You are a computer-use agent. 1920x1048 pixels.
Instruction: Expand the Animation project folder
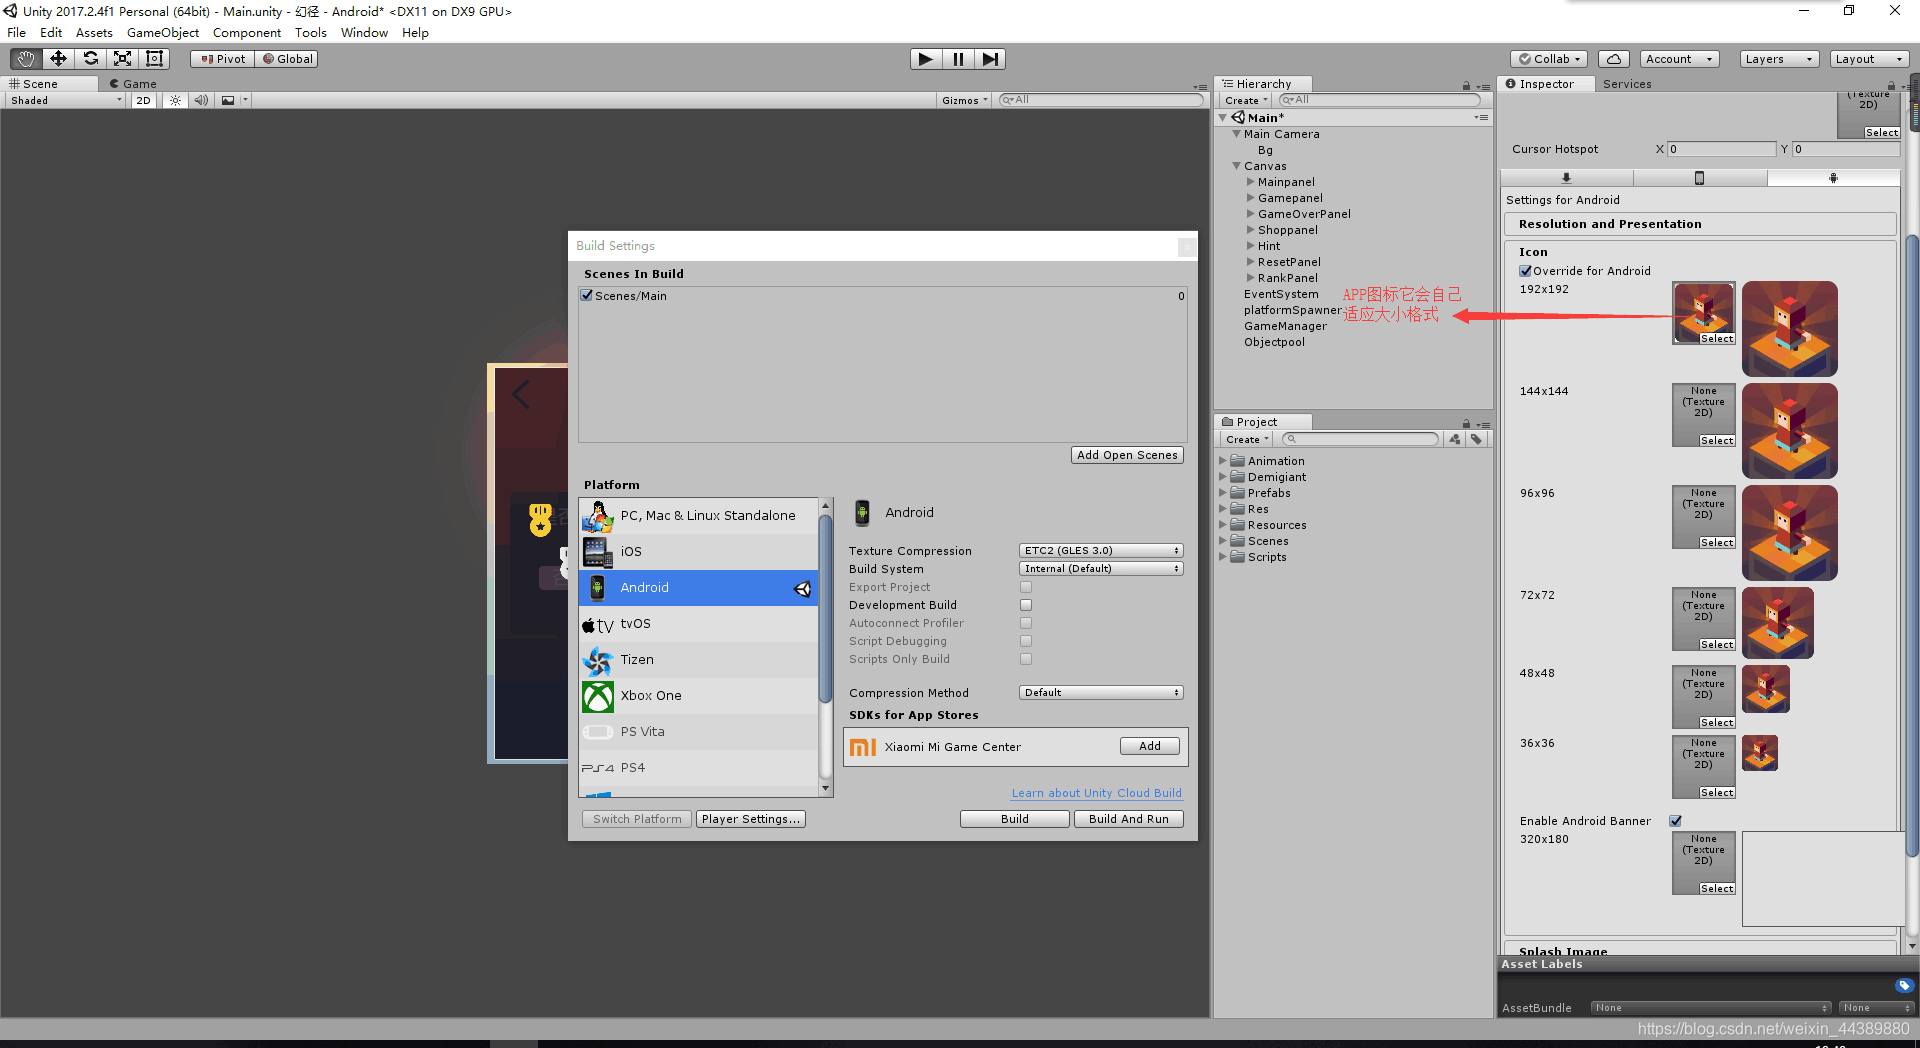pyautogui.click(x=1223, y=461)
